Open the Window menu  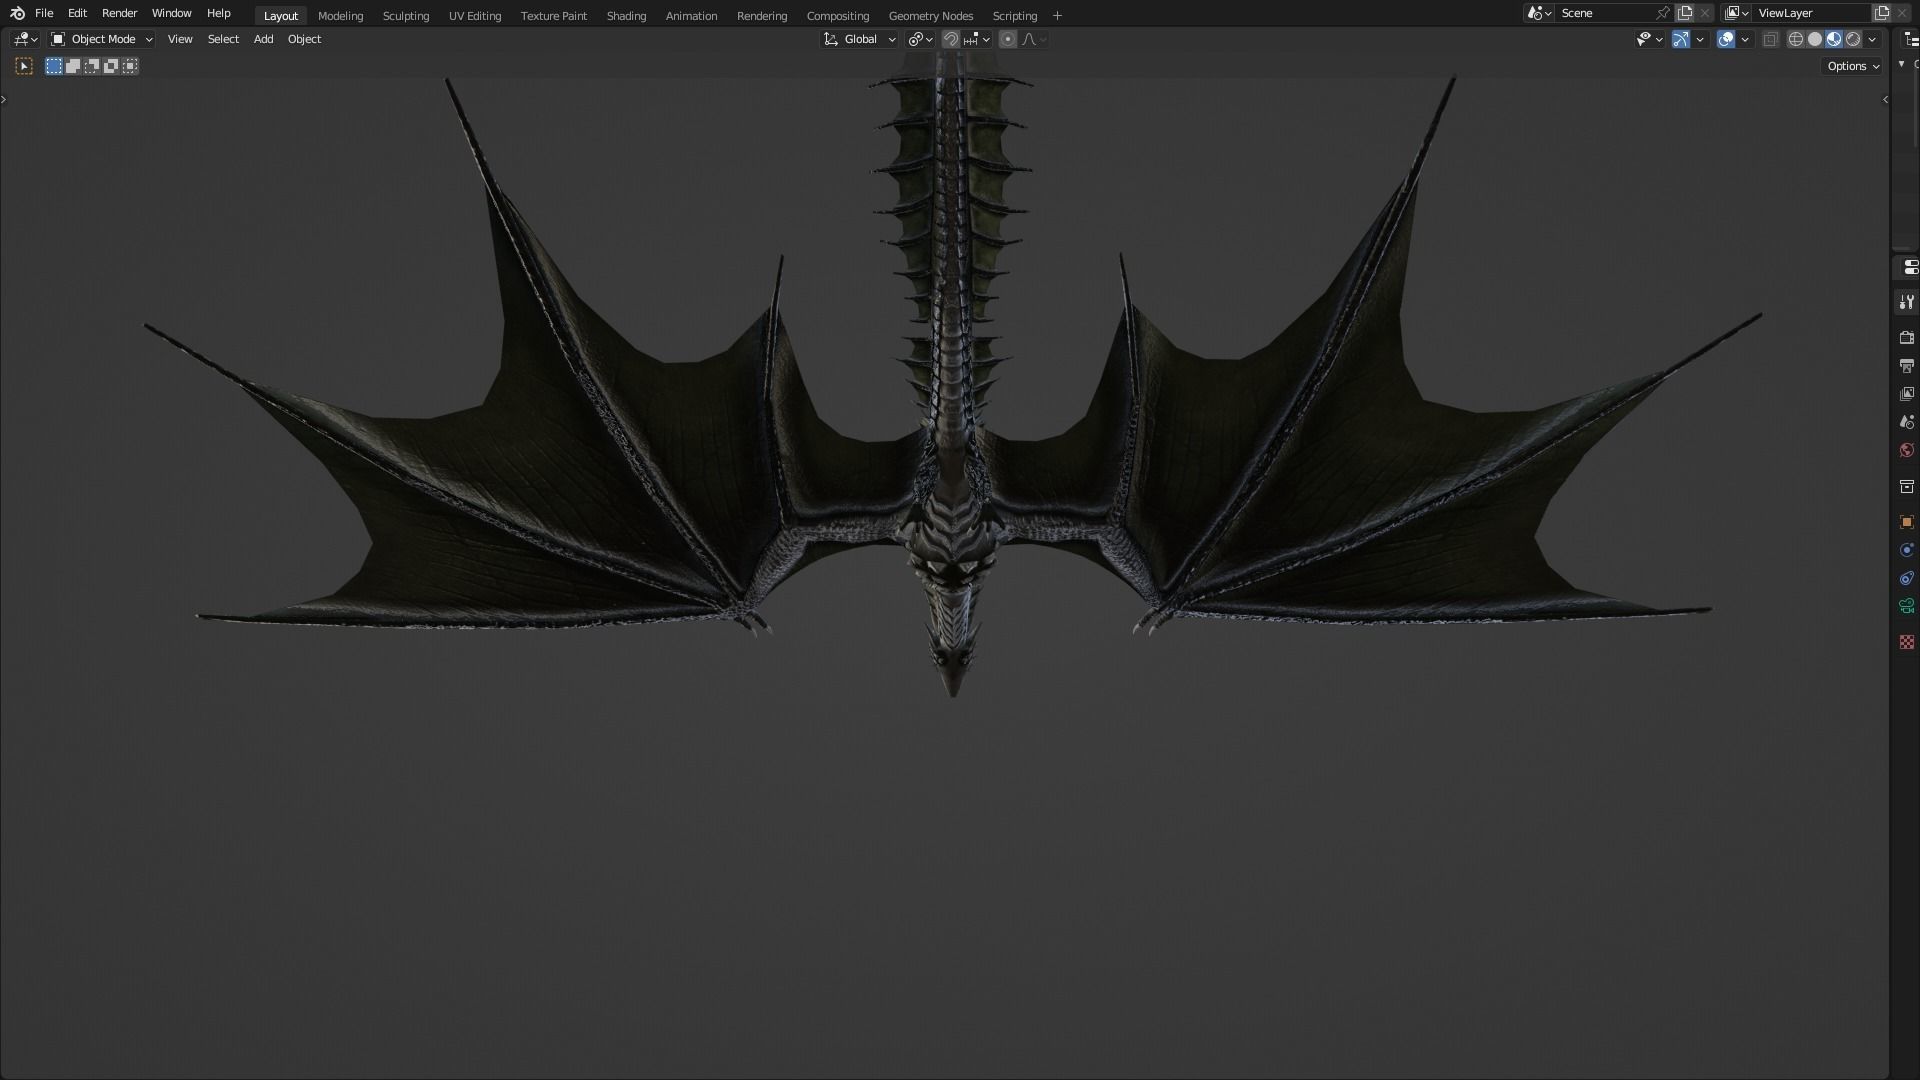click(x=171, y=13)
